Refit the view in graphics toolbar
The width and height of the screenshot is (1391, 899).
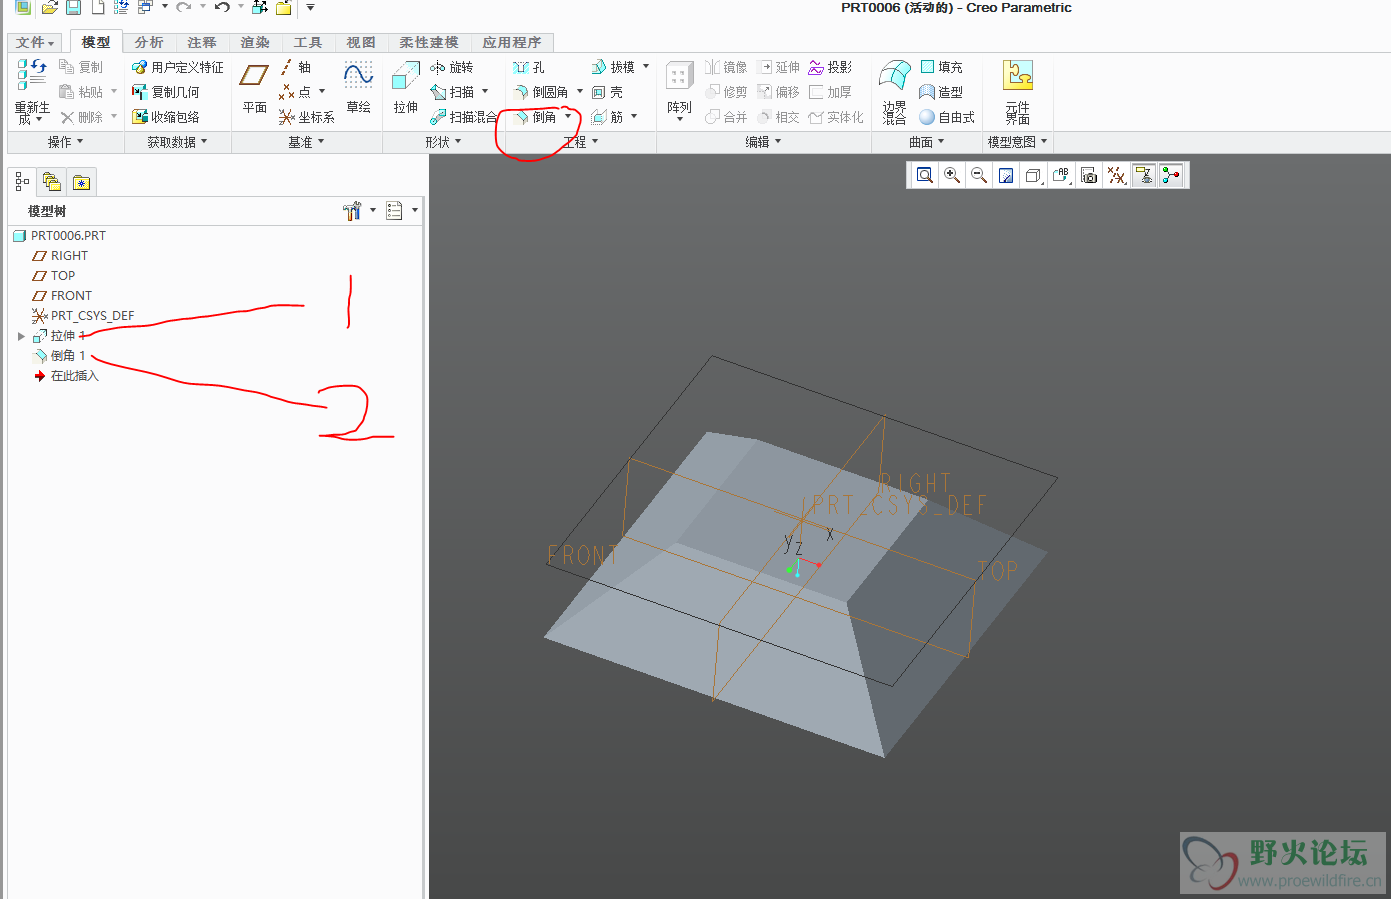[x=925, y=176]
